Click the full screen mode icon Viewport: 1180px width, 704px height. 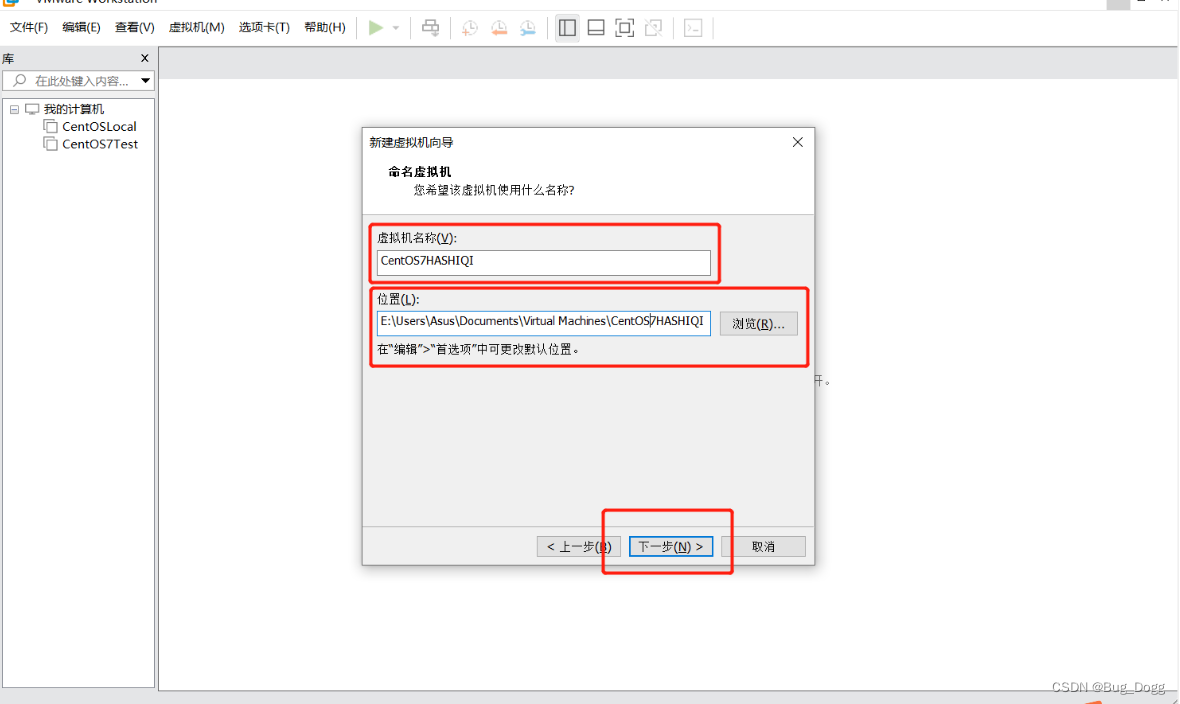click(x=625, y=28)
